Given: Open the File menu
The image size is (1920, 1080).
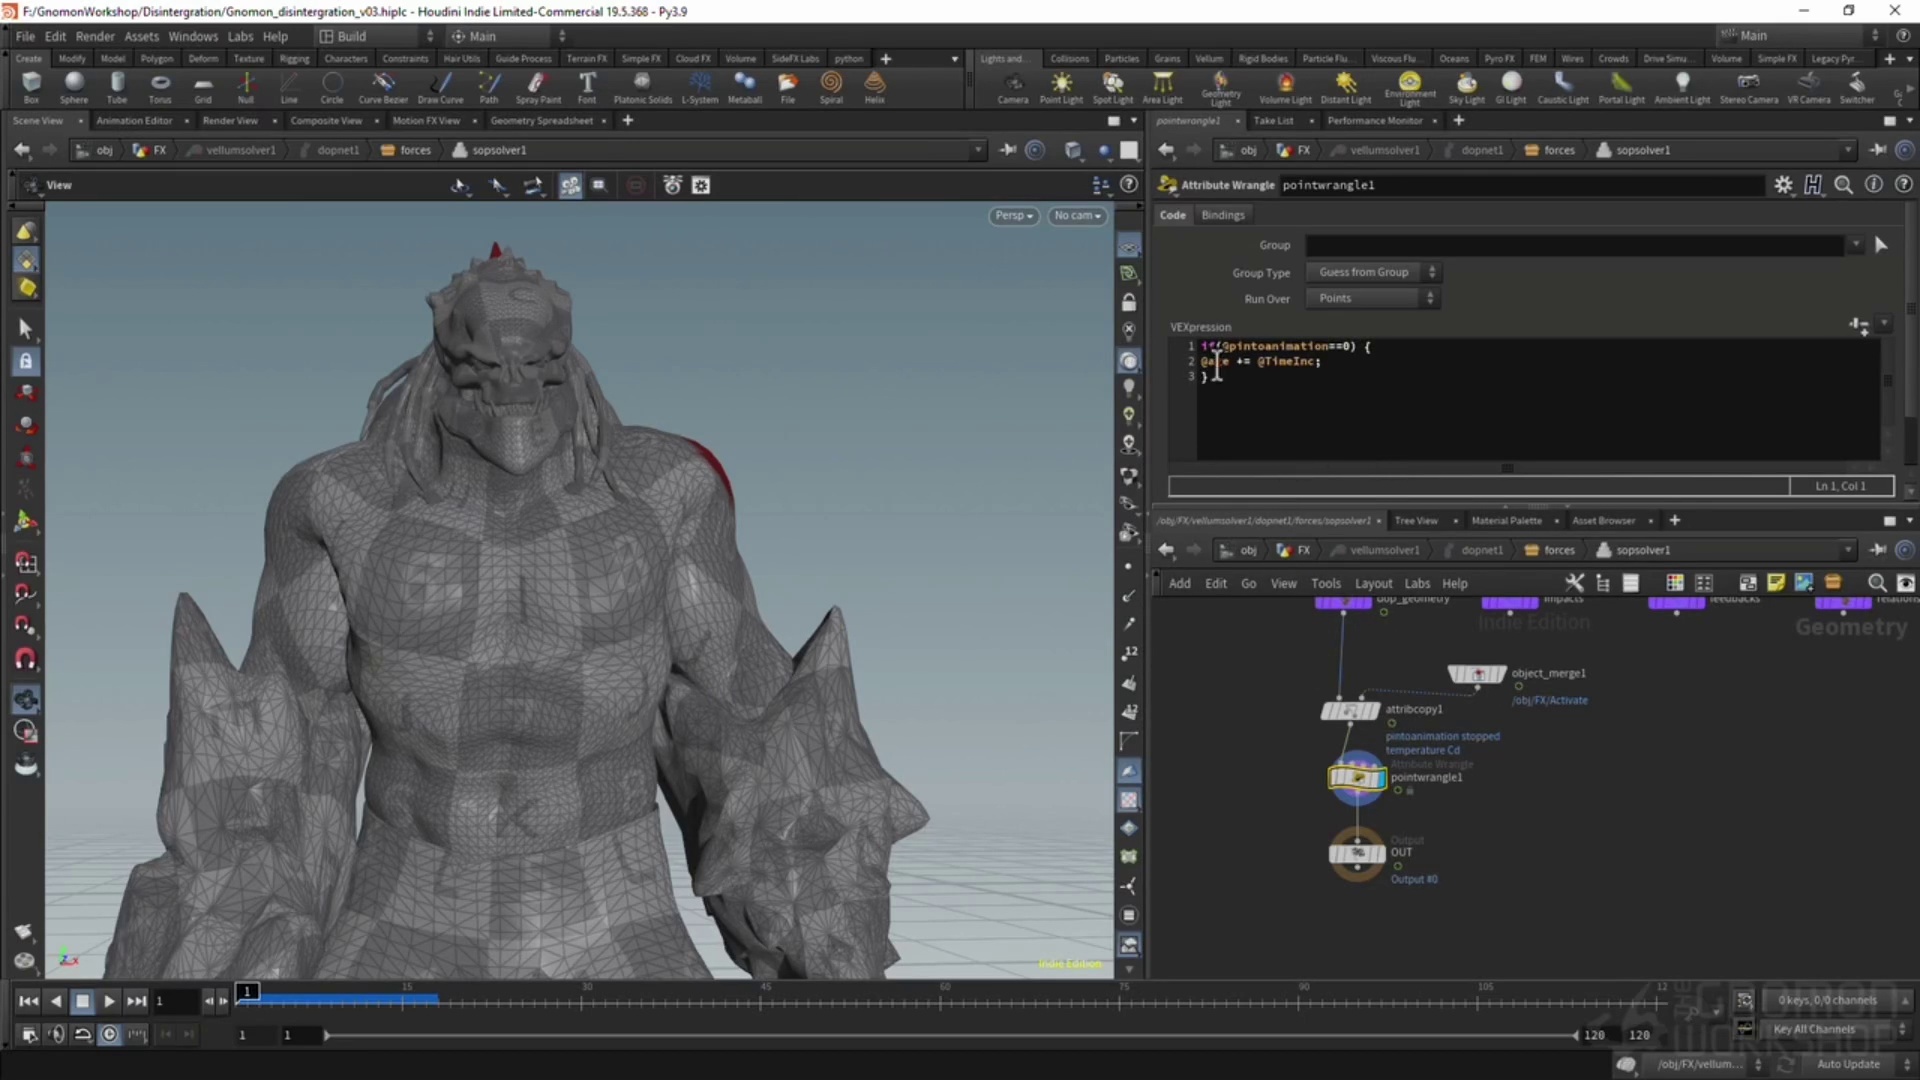Looking at the screenshot, I should pyautogui.click(x=25, y=36).
